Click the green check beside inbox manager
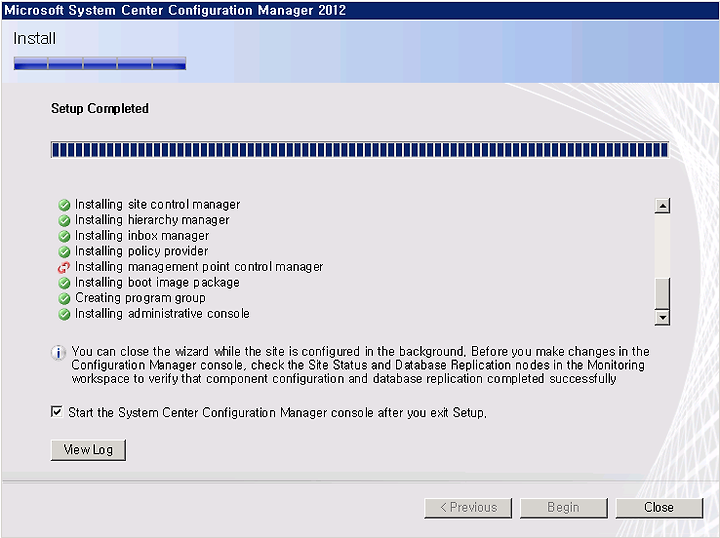This screenshot has height=538, width=720. click(x=64, y=236)
